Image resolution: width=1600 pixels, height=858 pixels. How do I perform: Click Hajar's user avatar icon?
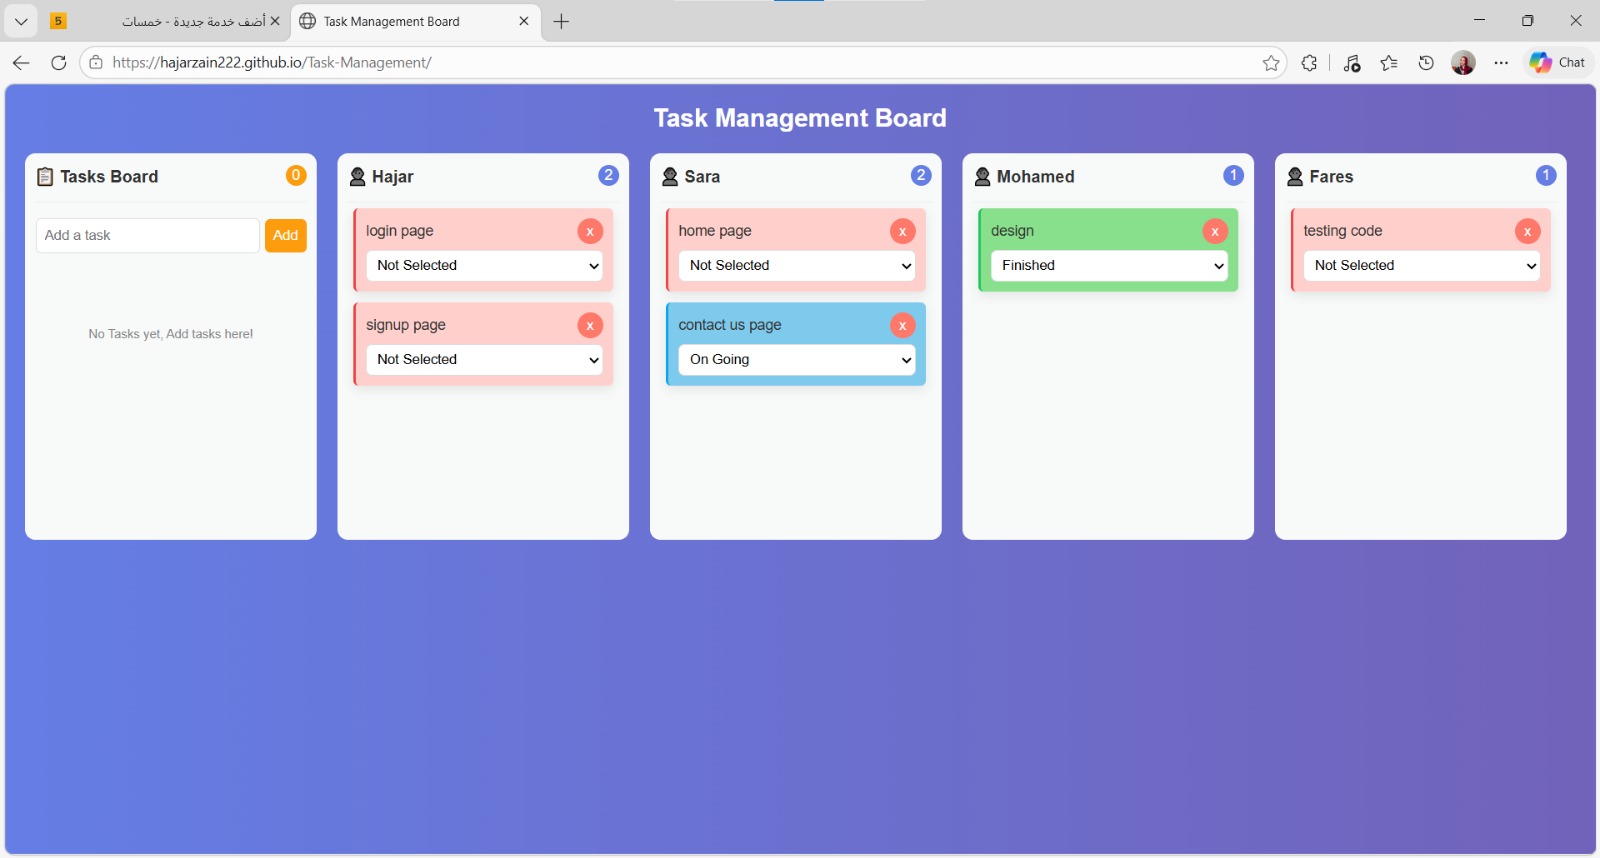tap(357, 177)
